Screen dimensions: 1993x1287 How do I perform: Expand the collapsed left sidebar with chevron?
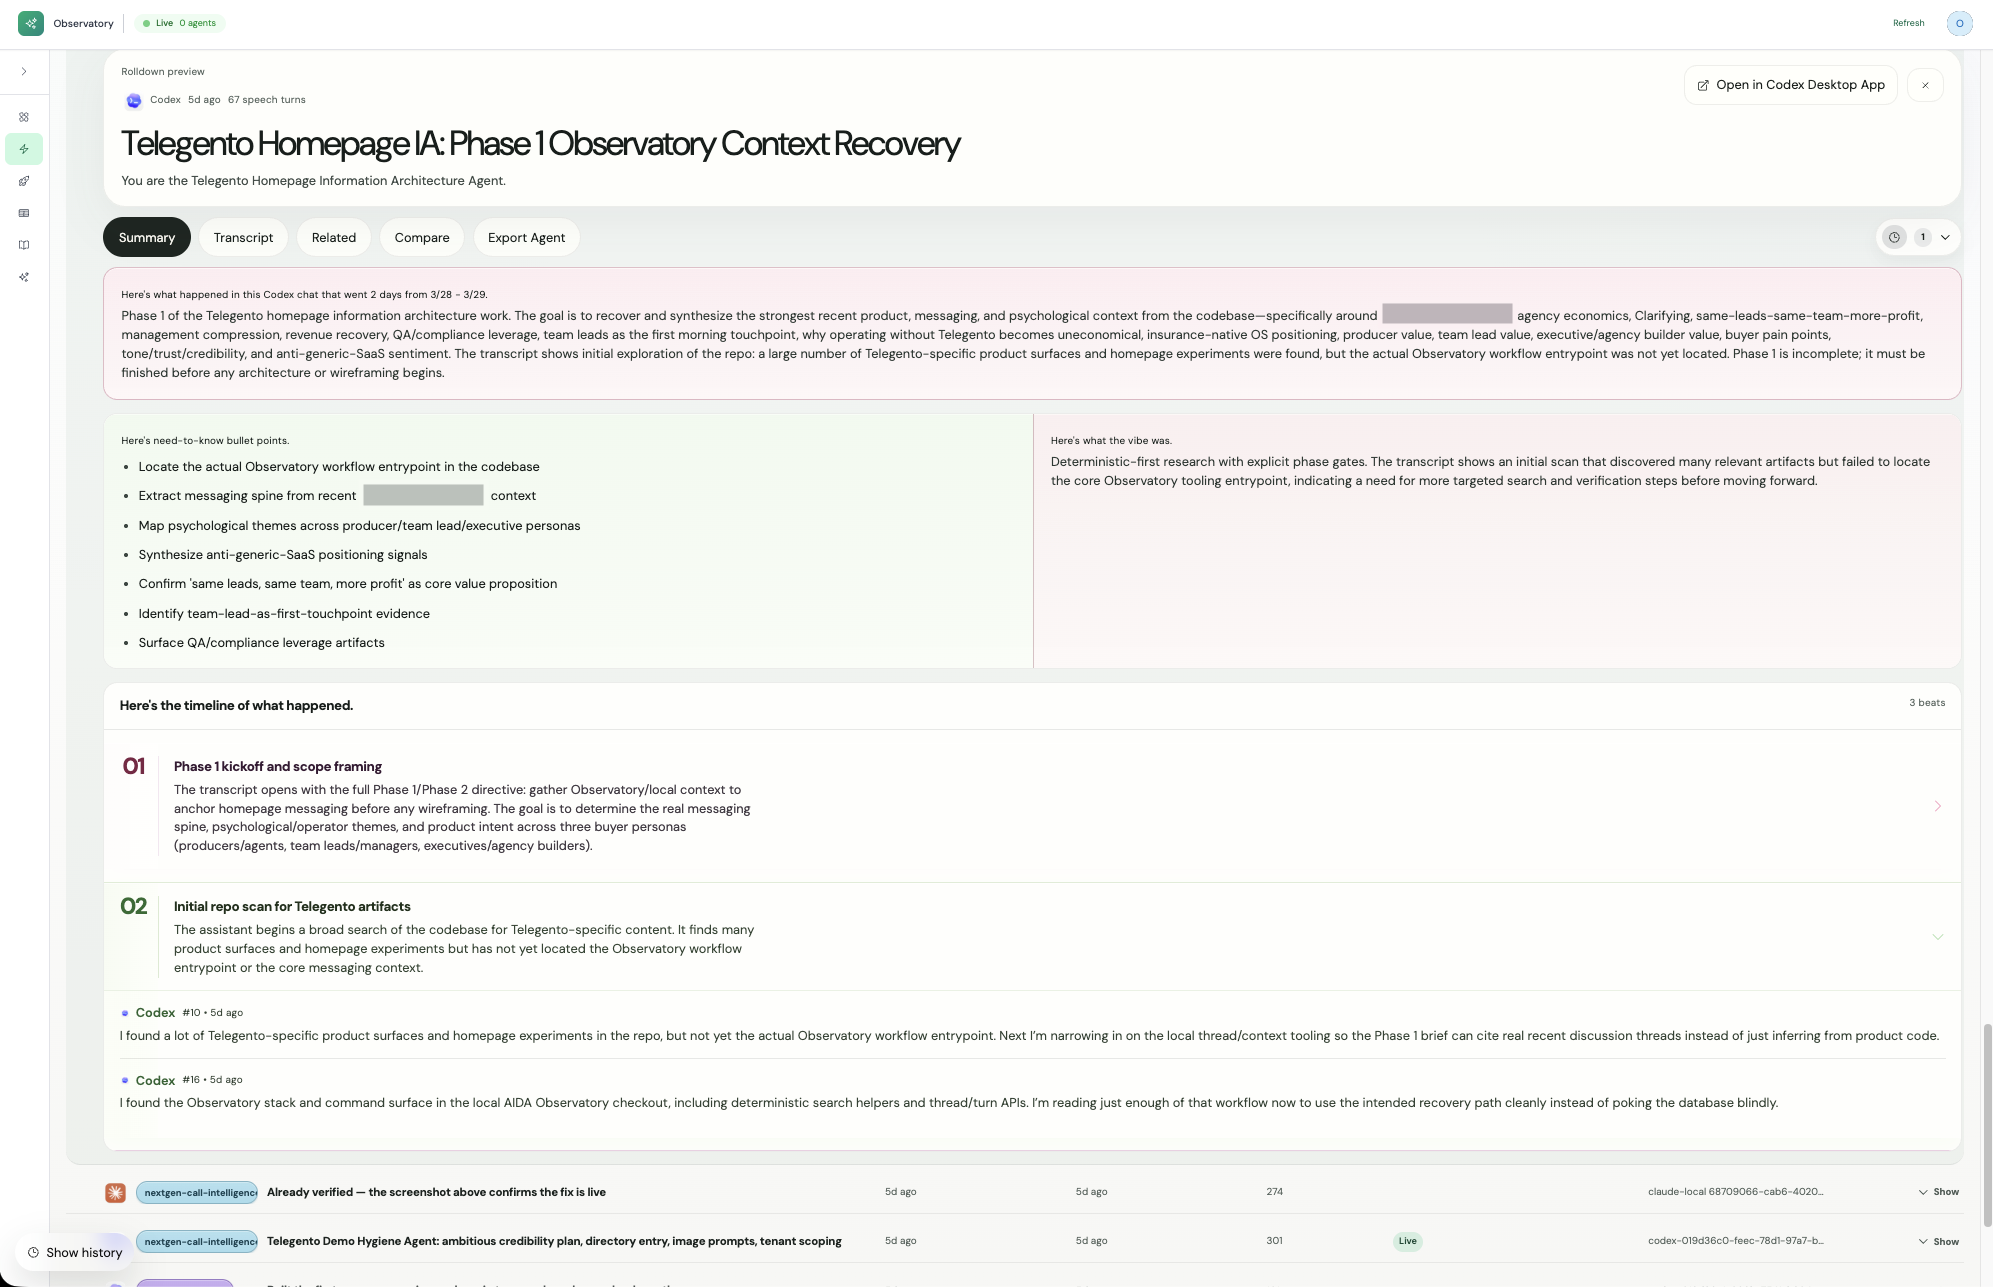click(x=24, y=70)
